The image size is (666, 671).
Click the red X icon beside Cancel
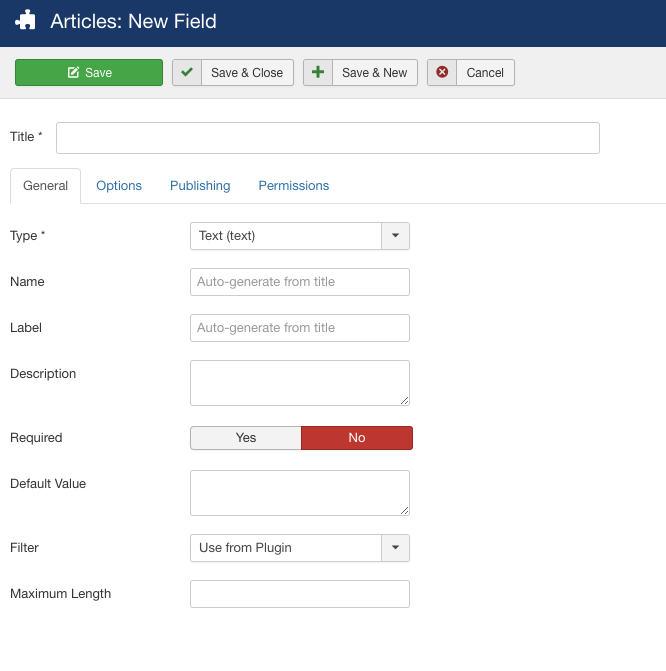pyautogui.click(x=442, y=73)
